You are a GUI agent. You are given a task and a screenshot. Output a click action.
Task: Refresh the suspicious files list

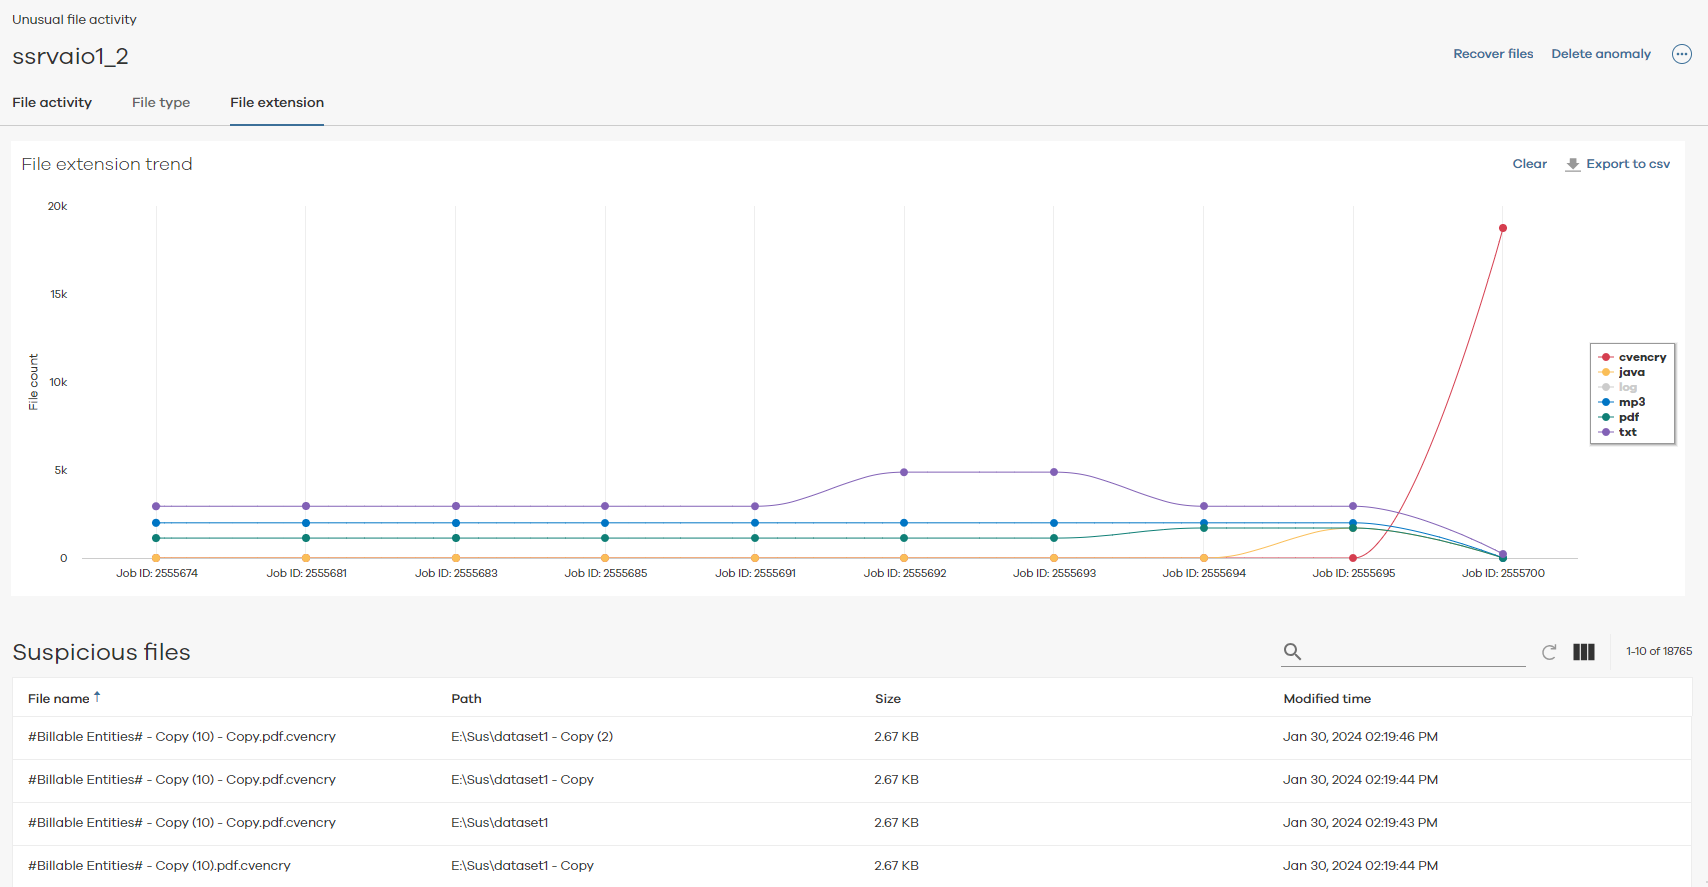coord(1549,652)
